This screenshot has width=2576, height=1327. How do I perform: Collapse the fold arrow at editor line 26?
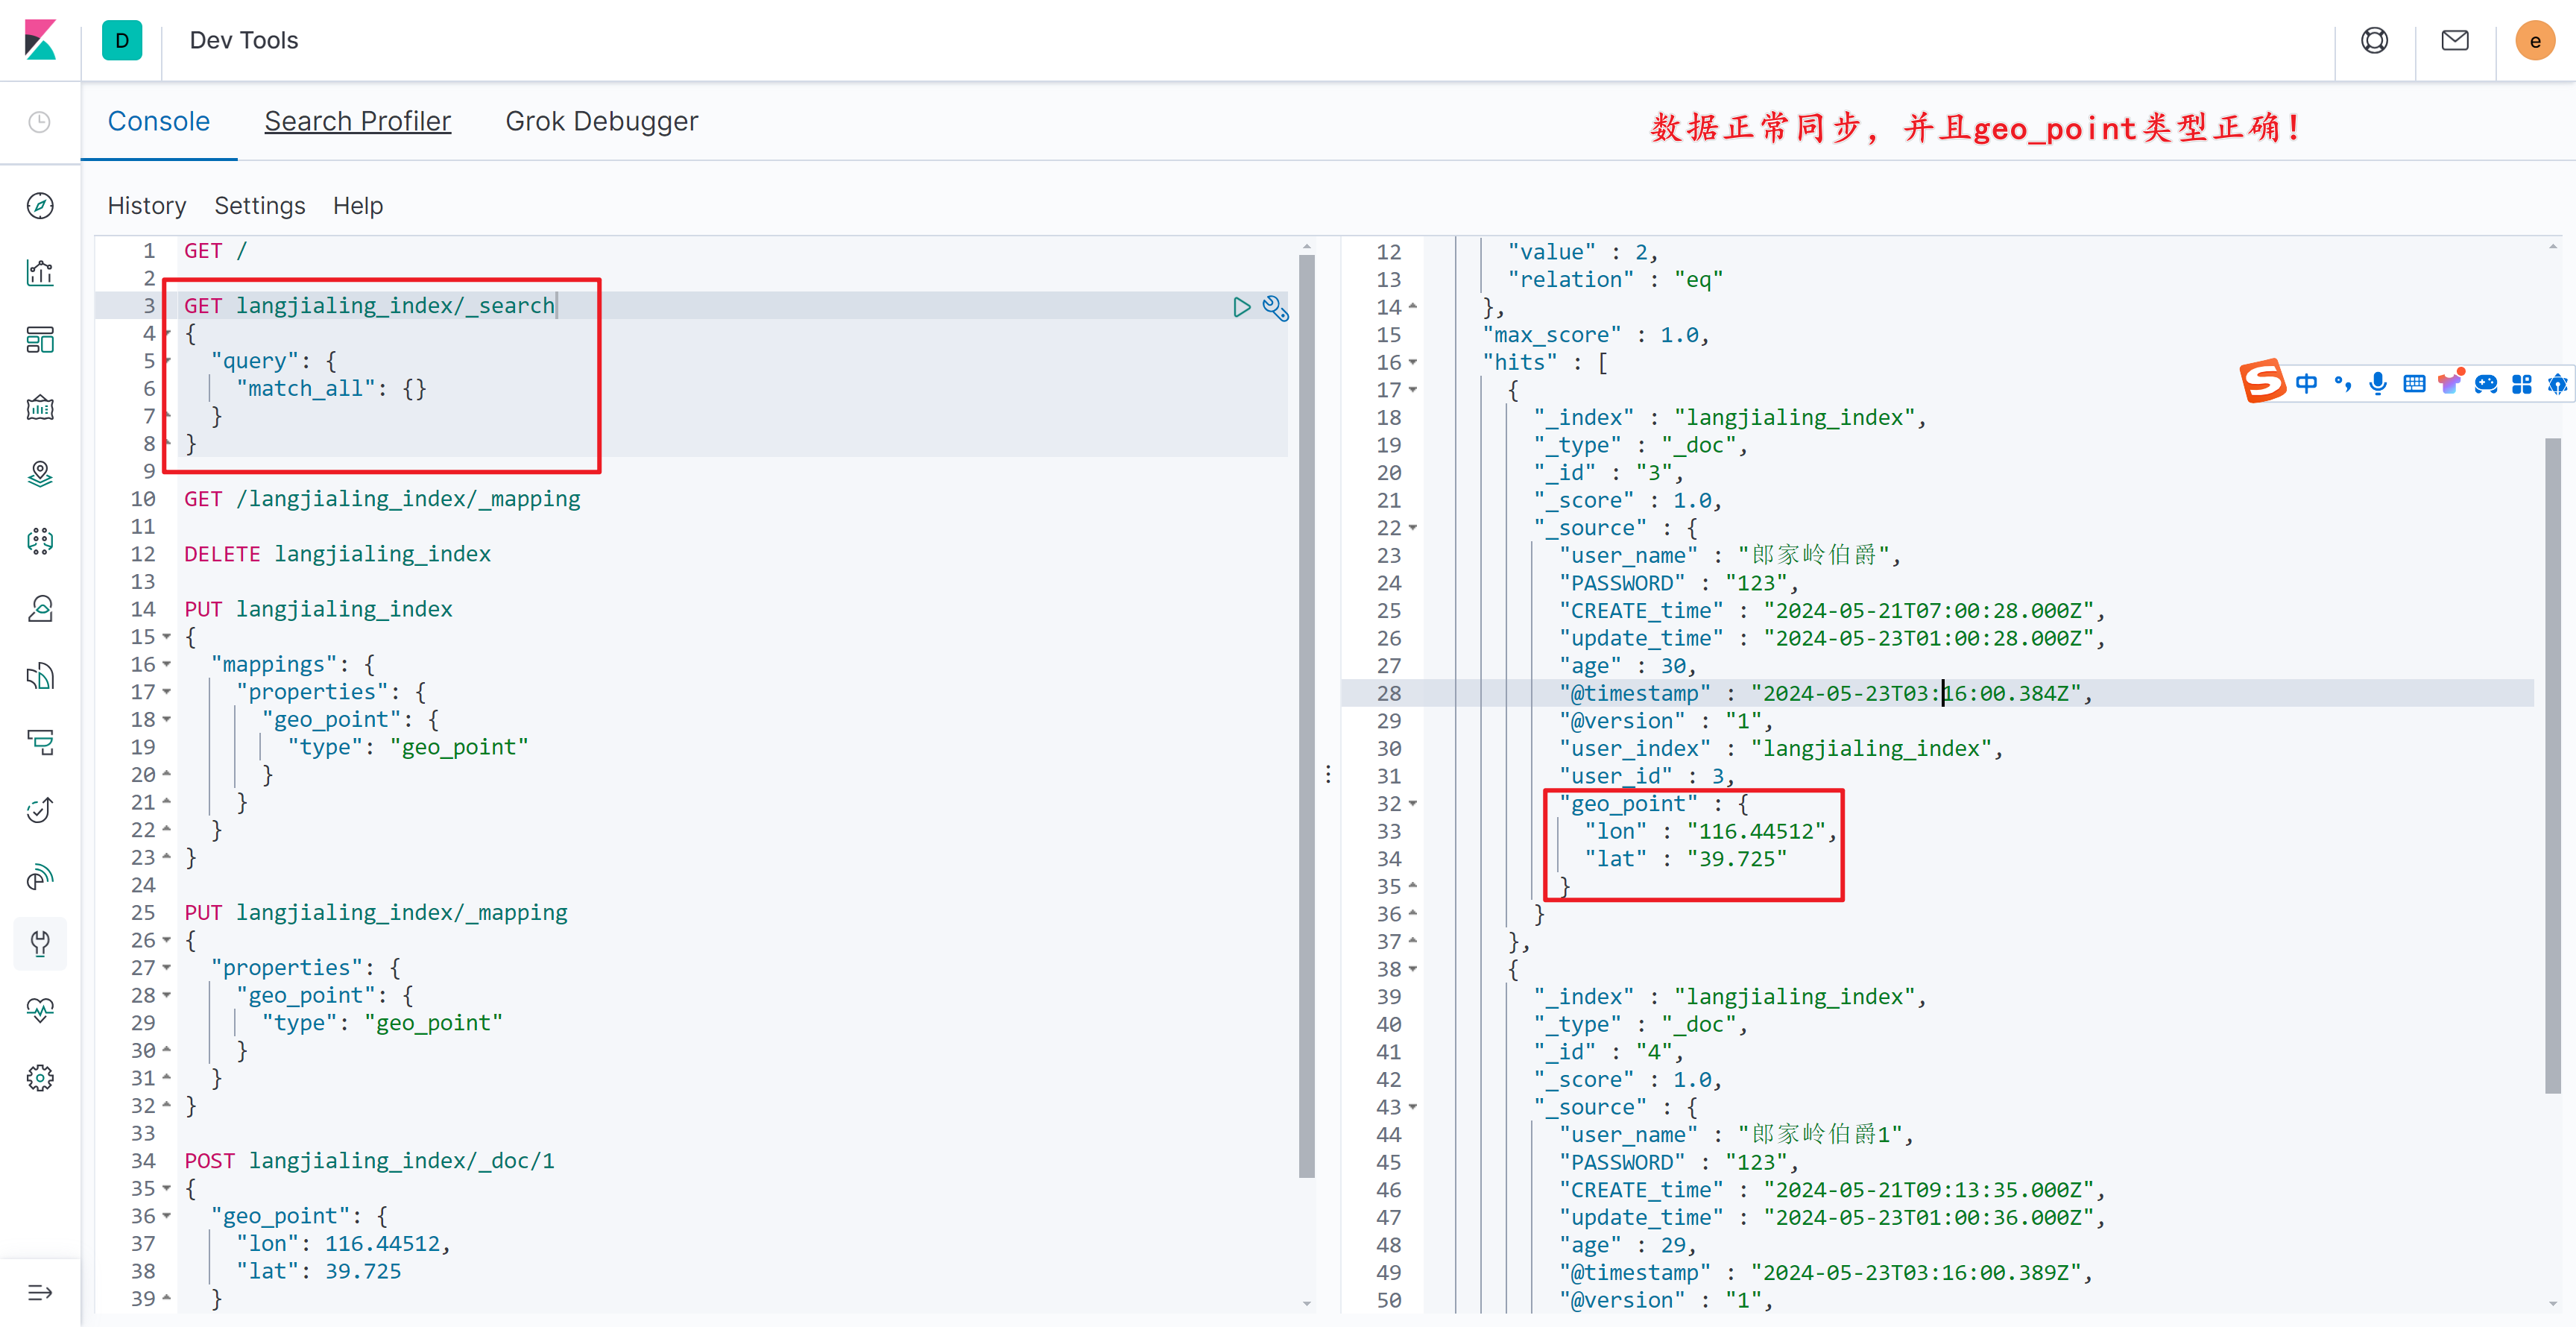tap(167, 941)
